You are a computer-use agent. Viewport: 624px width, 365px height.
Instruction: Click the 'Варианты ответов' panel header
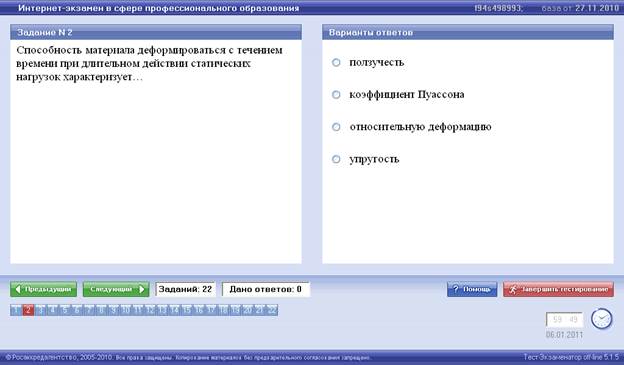468,32
